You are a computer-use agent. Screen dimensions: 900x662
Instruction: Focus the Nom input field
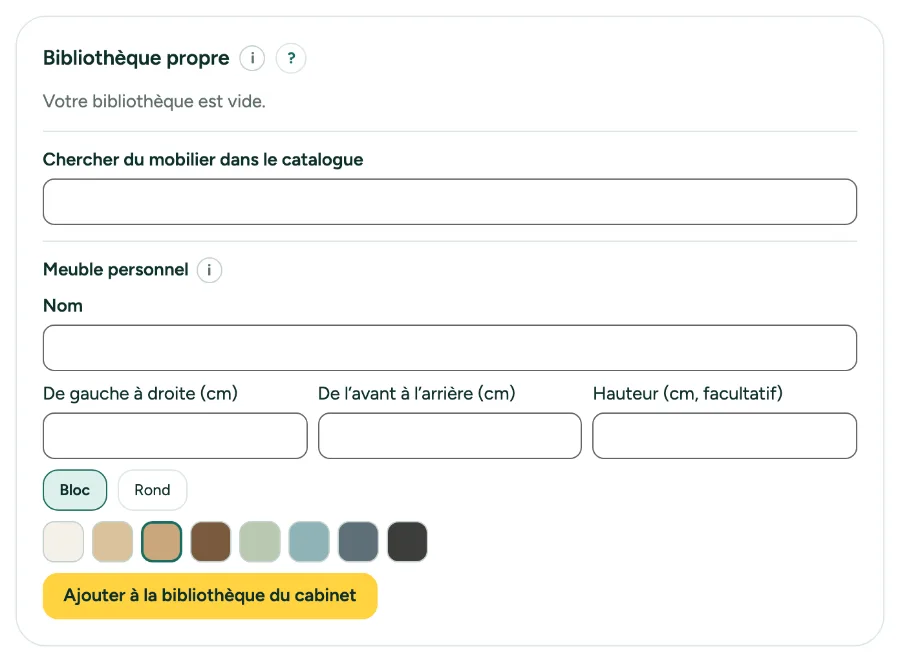tap(450, 348)
